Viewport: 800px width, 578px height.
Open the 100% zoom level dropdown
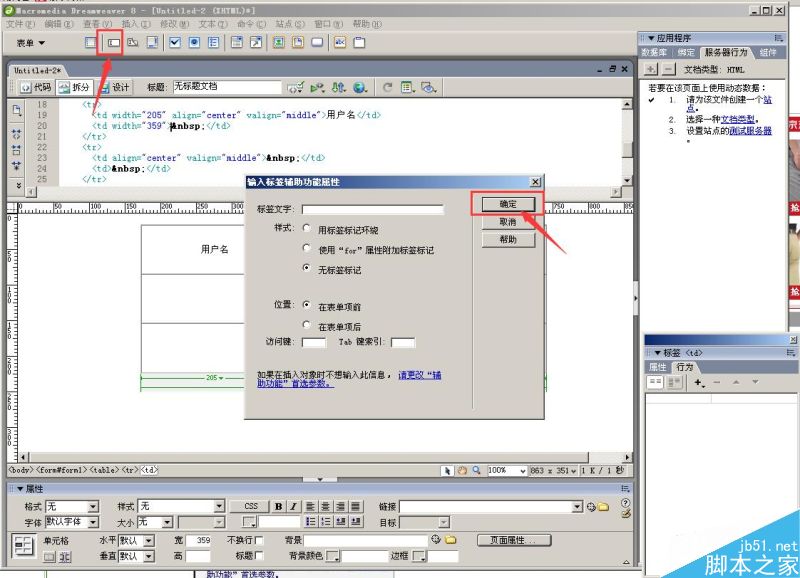click(522, 471)
